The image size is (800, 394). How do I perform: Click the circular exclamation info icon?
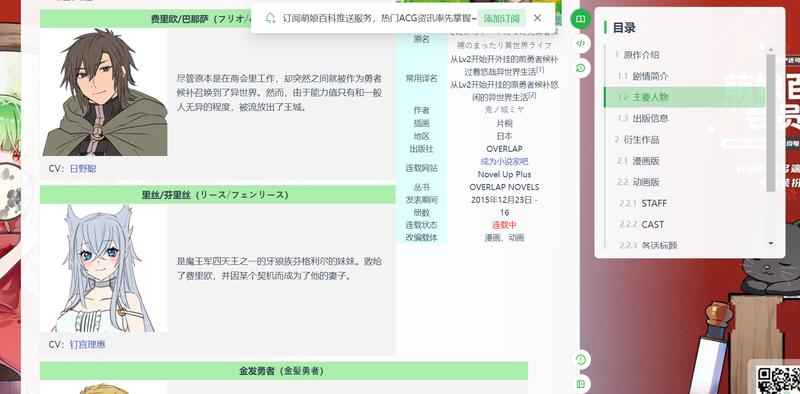point(580,360)
